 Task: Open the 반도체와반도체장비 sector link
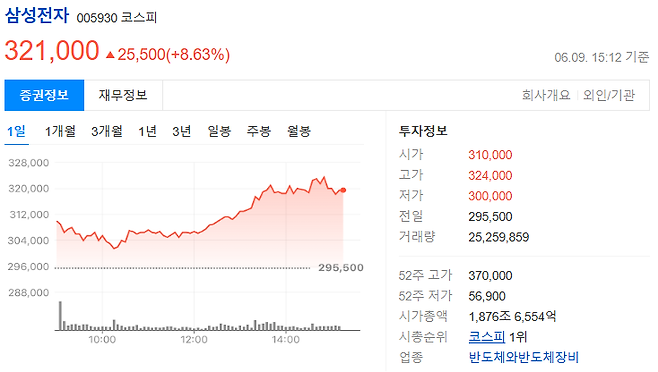click(x=523, y=357)
